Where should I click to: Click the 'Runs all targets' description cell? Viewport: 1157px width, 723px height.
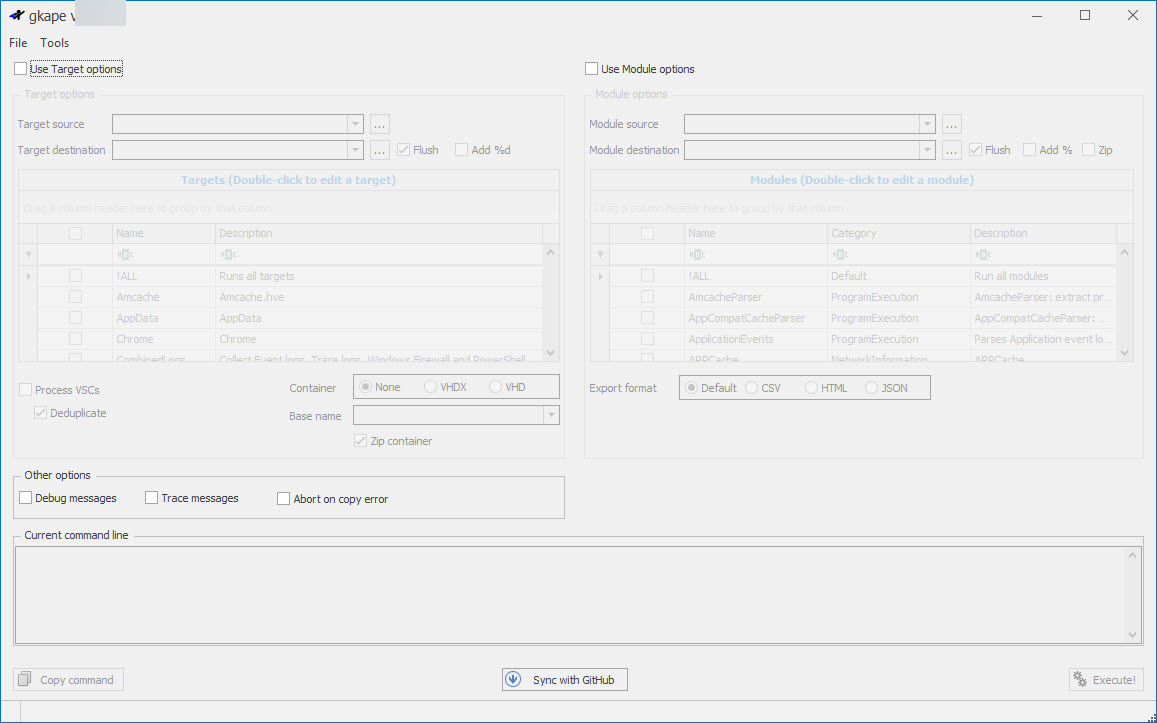pyautogui.click(x=379, y=276)
